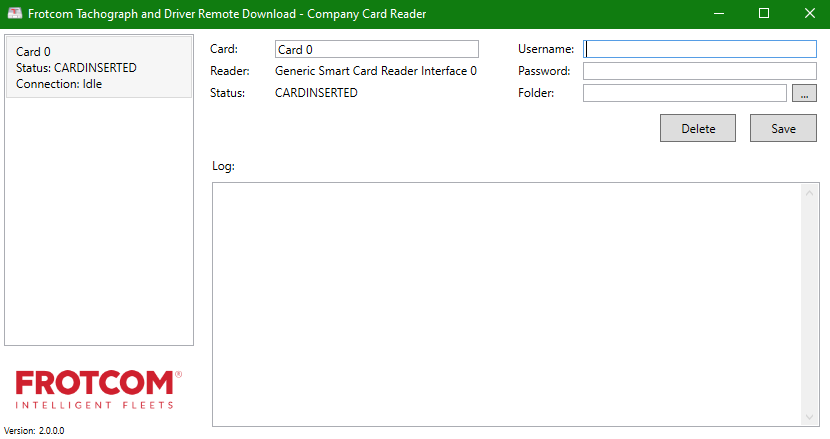Click the CARDINSERTED status value in details
830x439 pixels.
coord(316,93)
